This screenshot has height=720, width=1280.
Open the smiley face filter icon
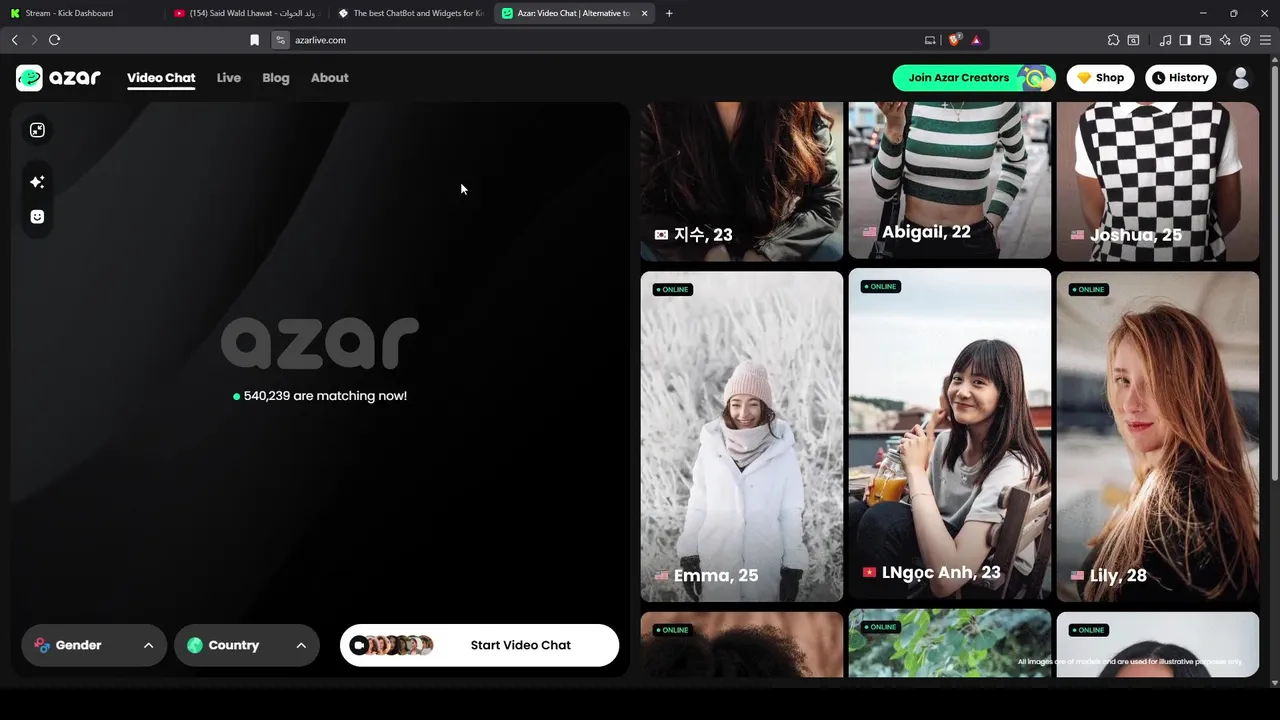coord(37,217)
